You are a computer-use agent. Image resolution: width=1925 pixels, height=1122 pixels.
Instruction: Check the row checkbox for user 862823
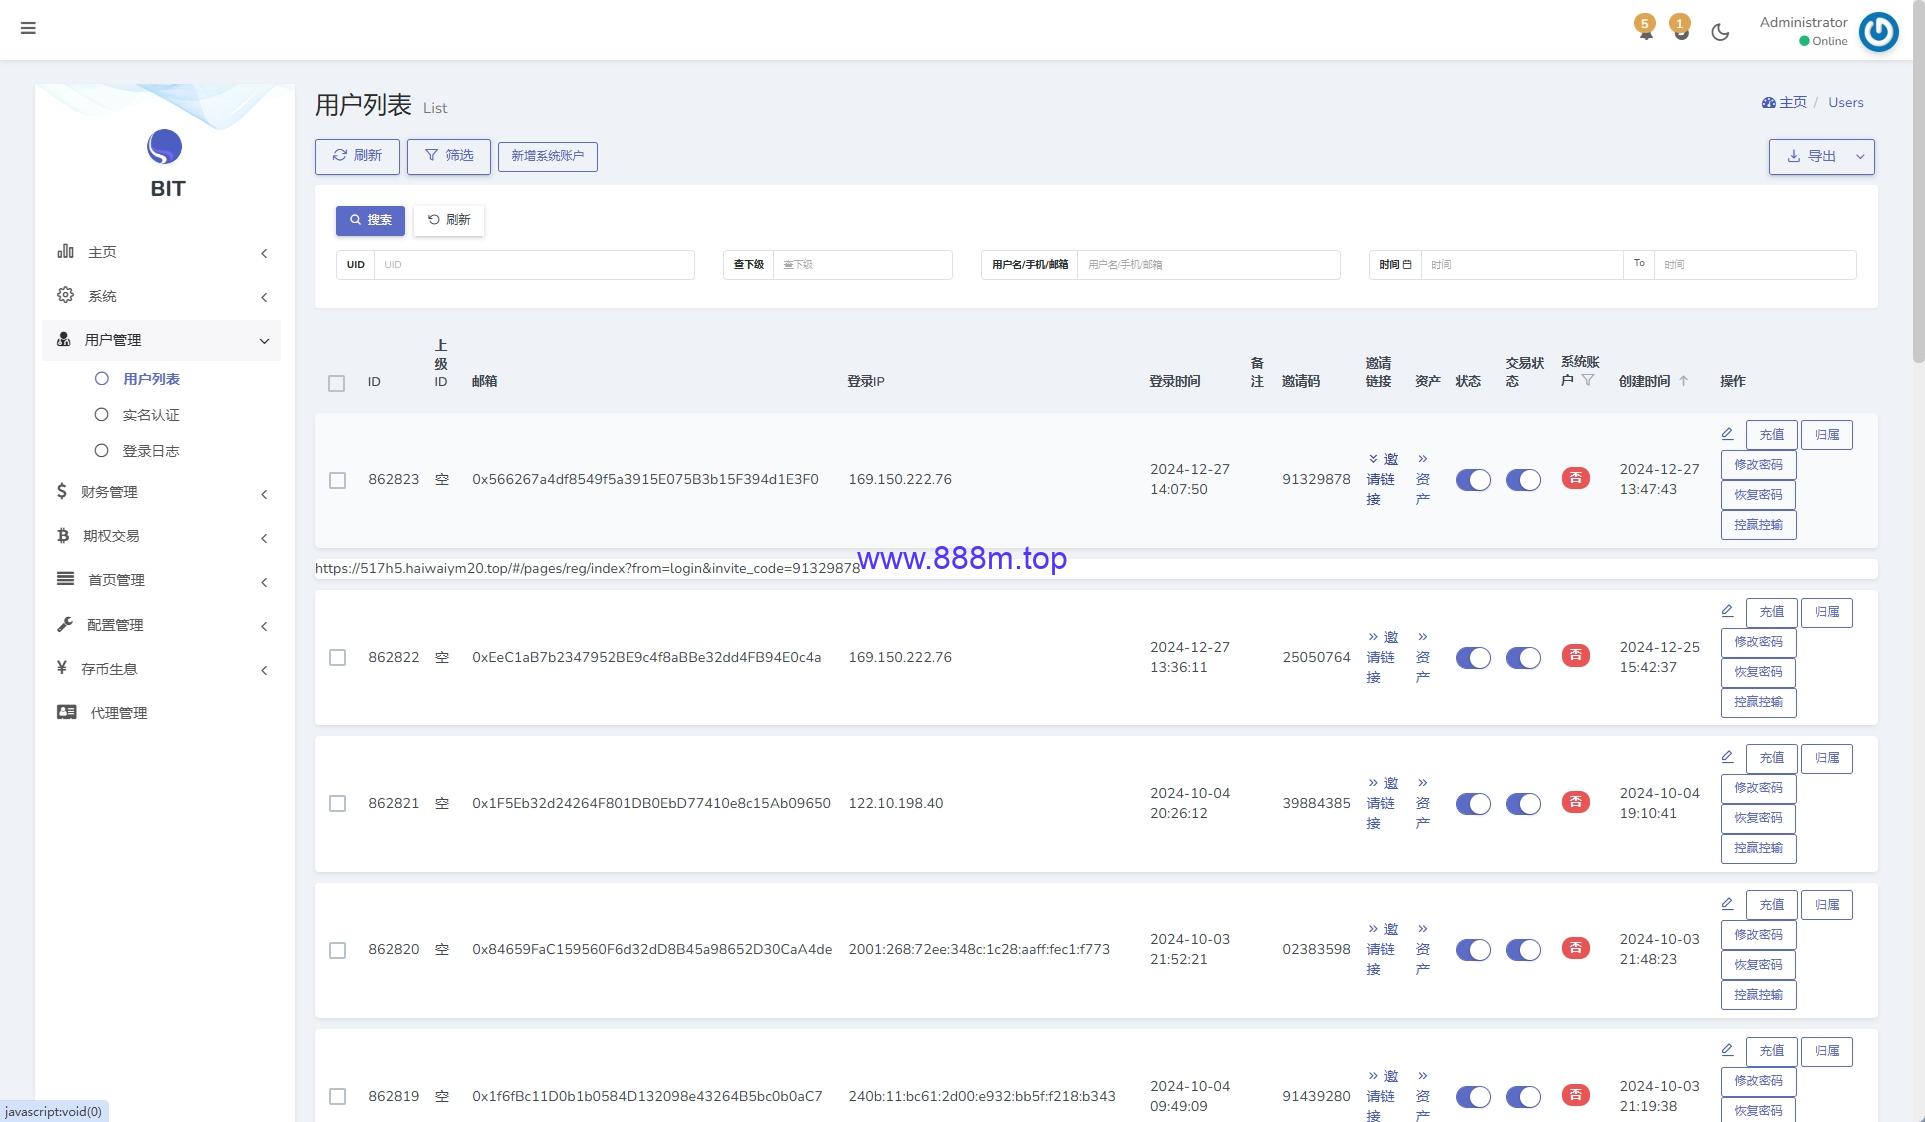click(338, 480)
